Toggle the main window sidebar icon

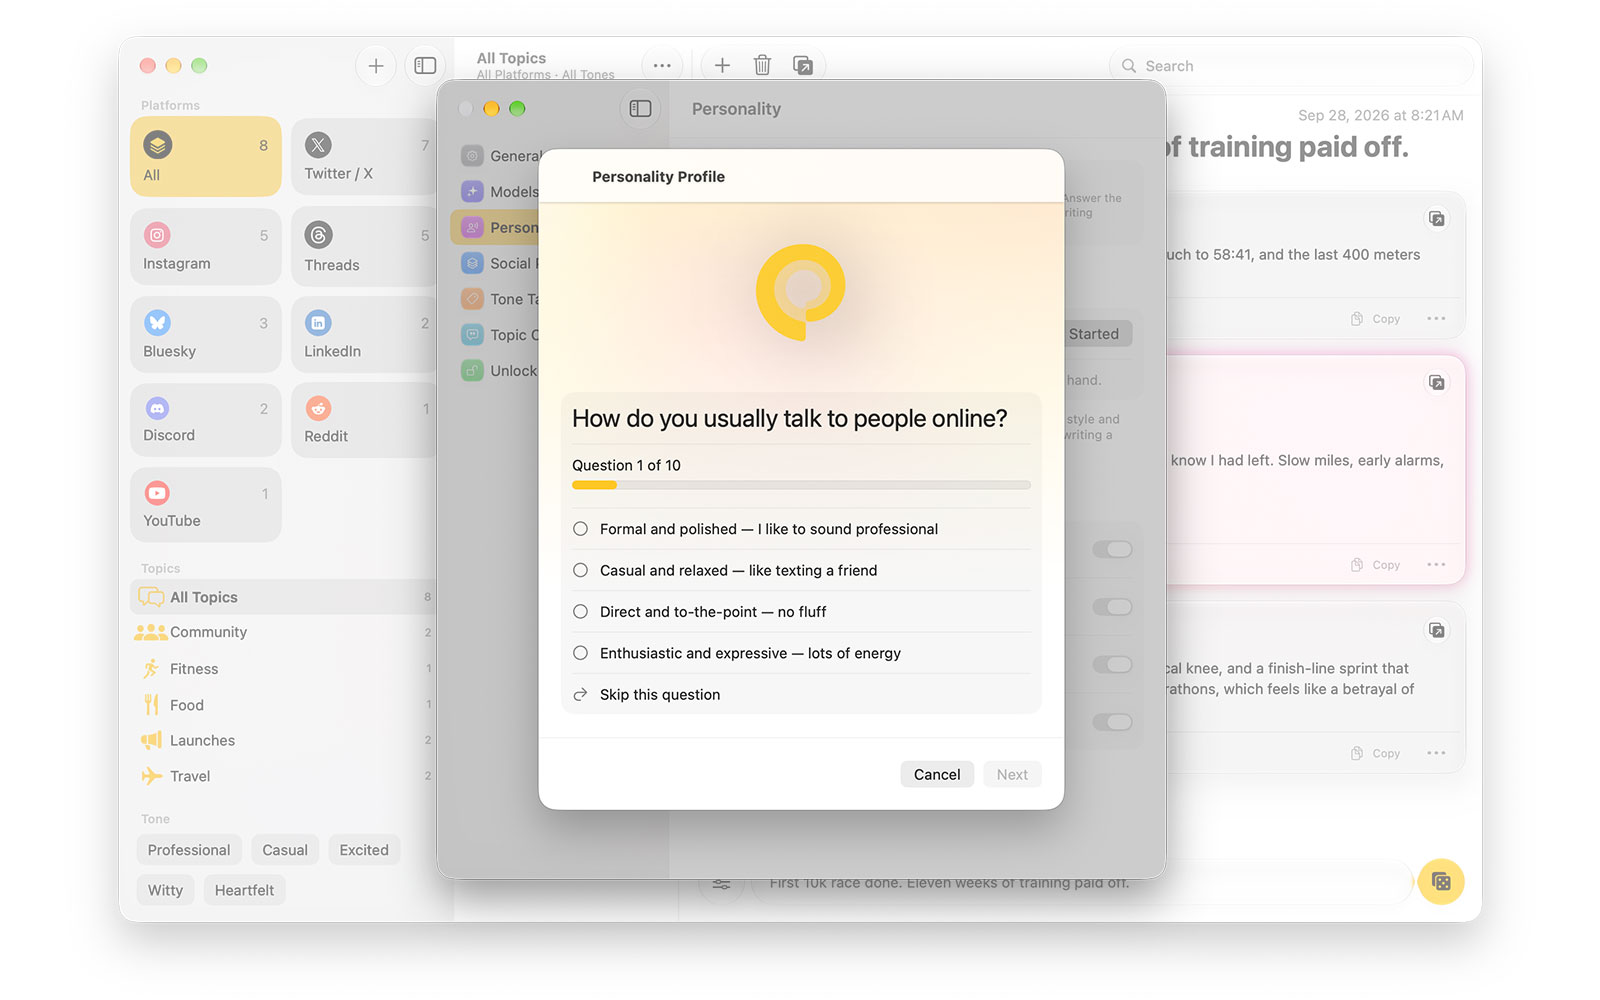pos(425,66)
